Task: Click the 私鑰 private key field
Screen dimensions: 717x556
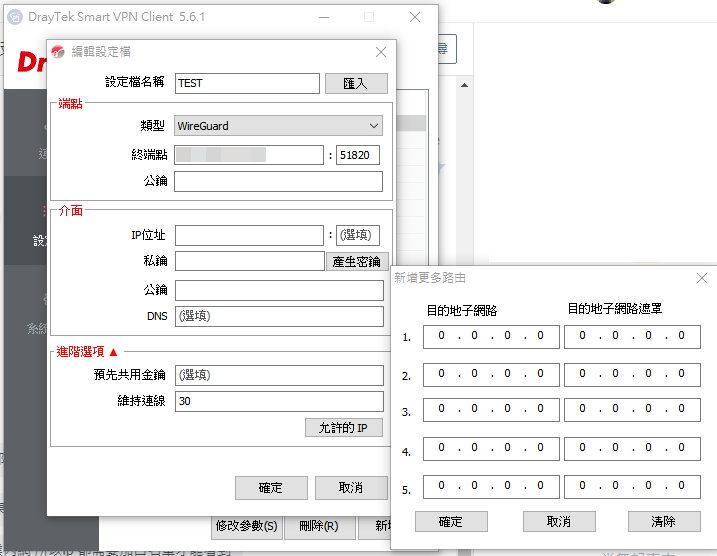Action: pos(249,262)
